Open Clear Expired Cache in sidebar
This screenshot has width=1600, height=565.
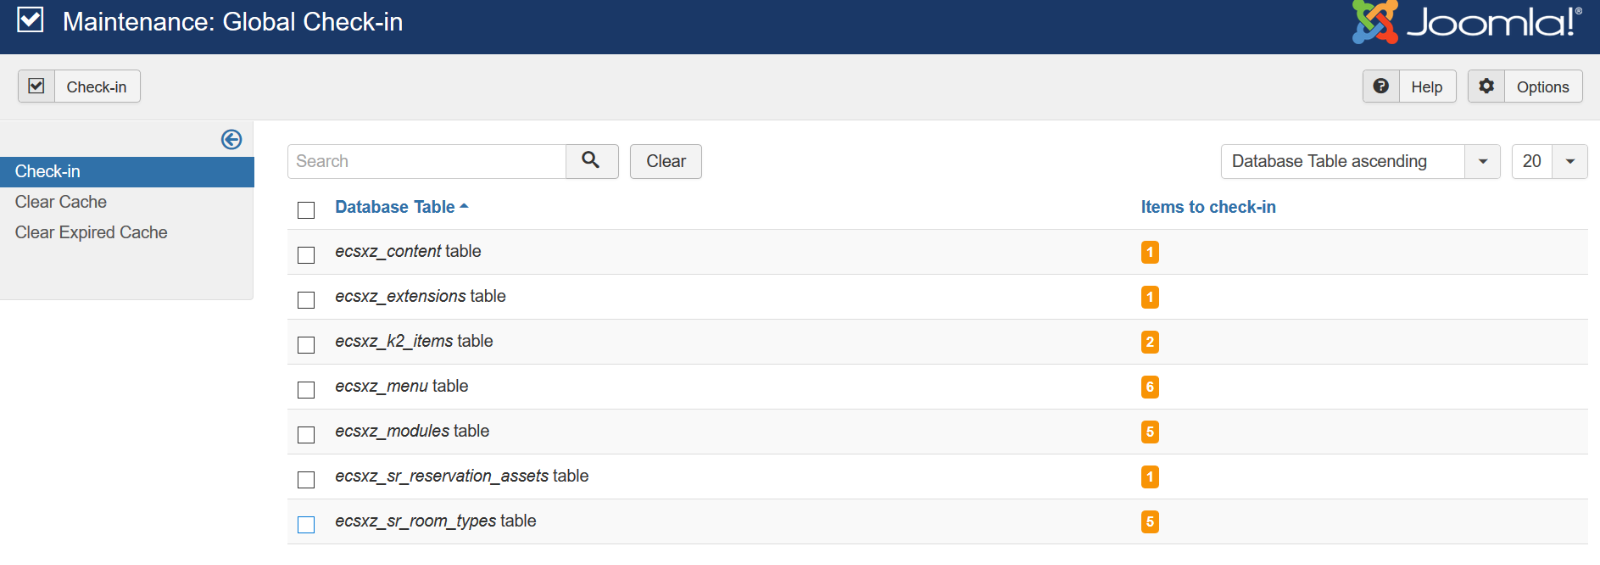click(x=91, y=232)
